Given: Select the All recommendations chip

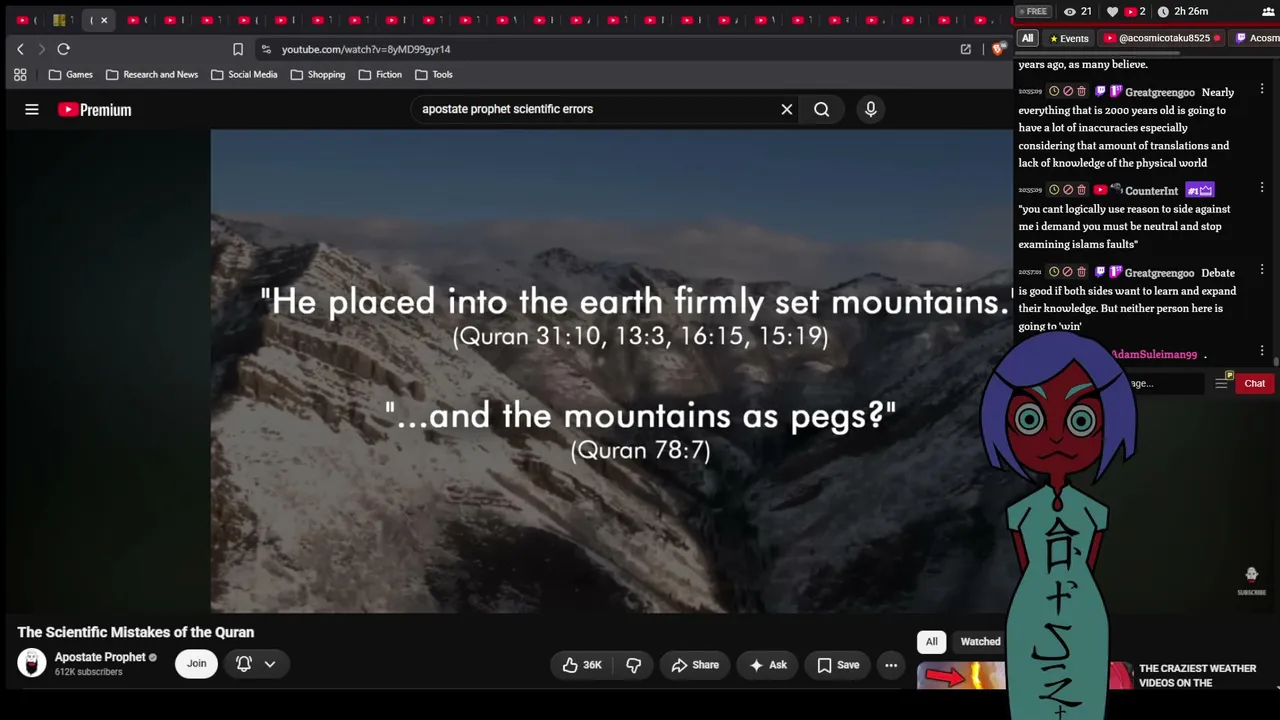Looking at the screenshot, I should pos(931,642).
